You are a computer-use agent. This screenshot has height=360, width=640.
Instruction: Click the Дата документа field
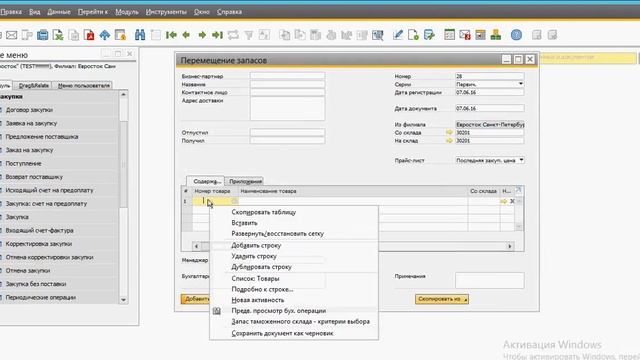489,109
